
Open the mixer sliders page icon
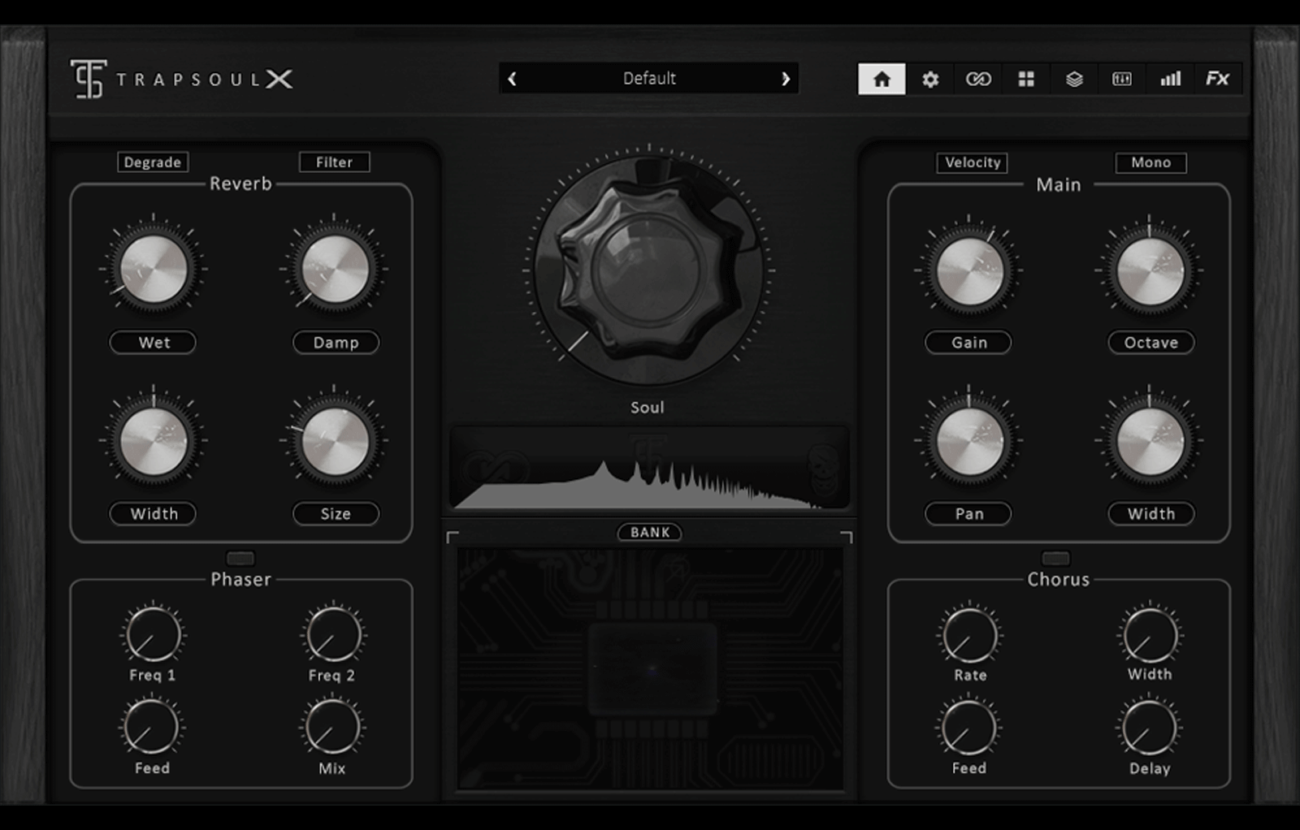tap(1122, 79)
